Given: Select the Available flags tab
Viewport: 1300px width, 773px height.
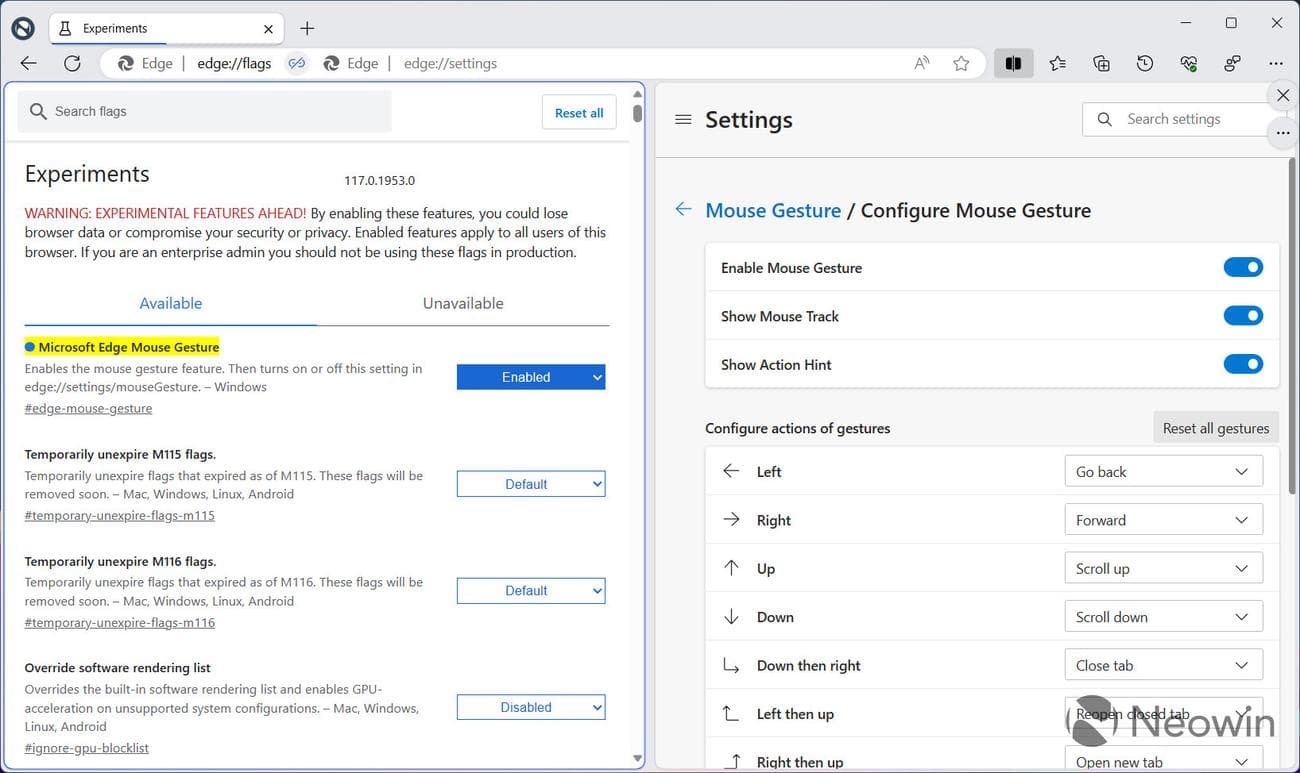Looking at the screenshot, I should pyautogui.click(x=171, y=304).
